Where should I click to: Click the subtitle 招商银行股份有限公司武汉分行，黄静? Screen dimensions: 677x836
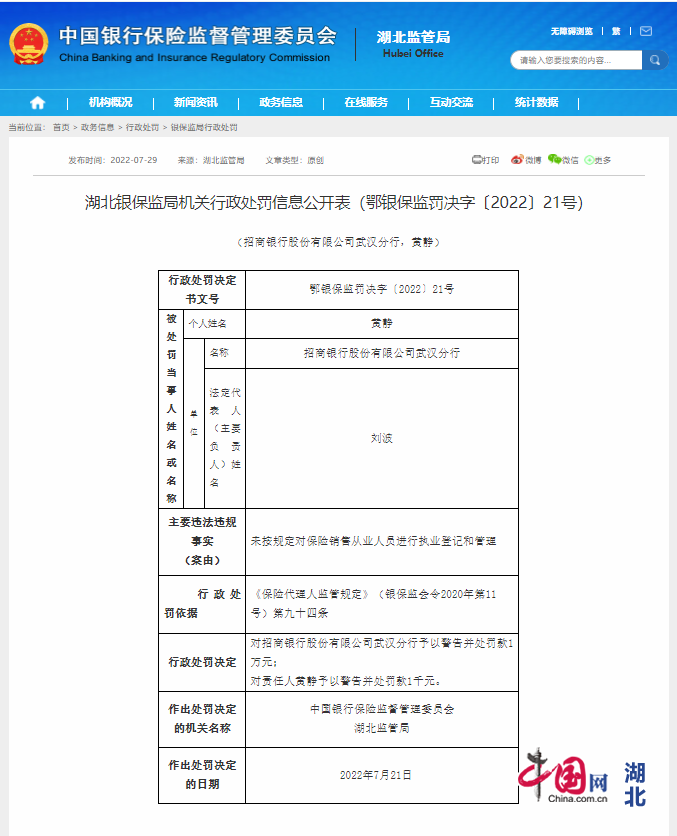tap(338, 242)
